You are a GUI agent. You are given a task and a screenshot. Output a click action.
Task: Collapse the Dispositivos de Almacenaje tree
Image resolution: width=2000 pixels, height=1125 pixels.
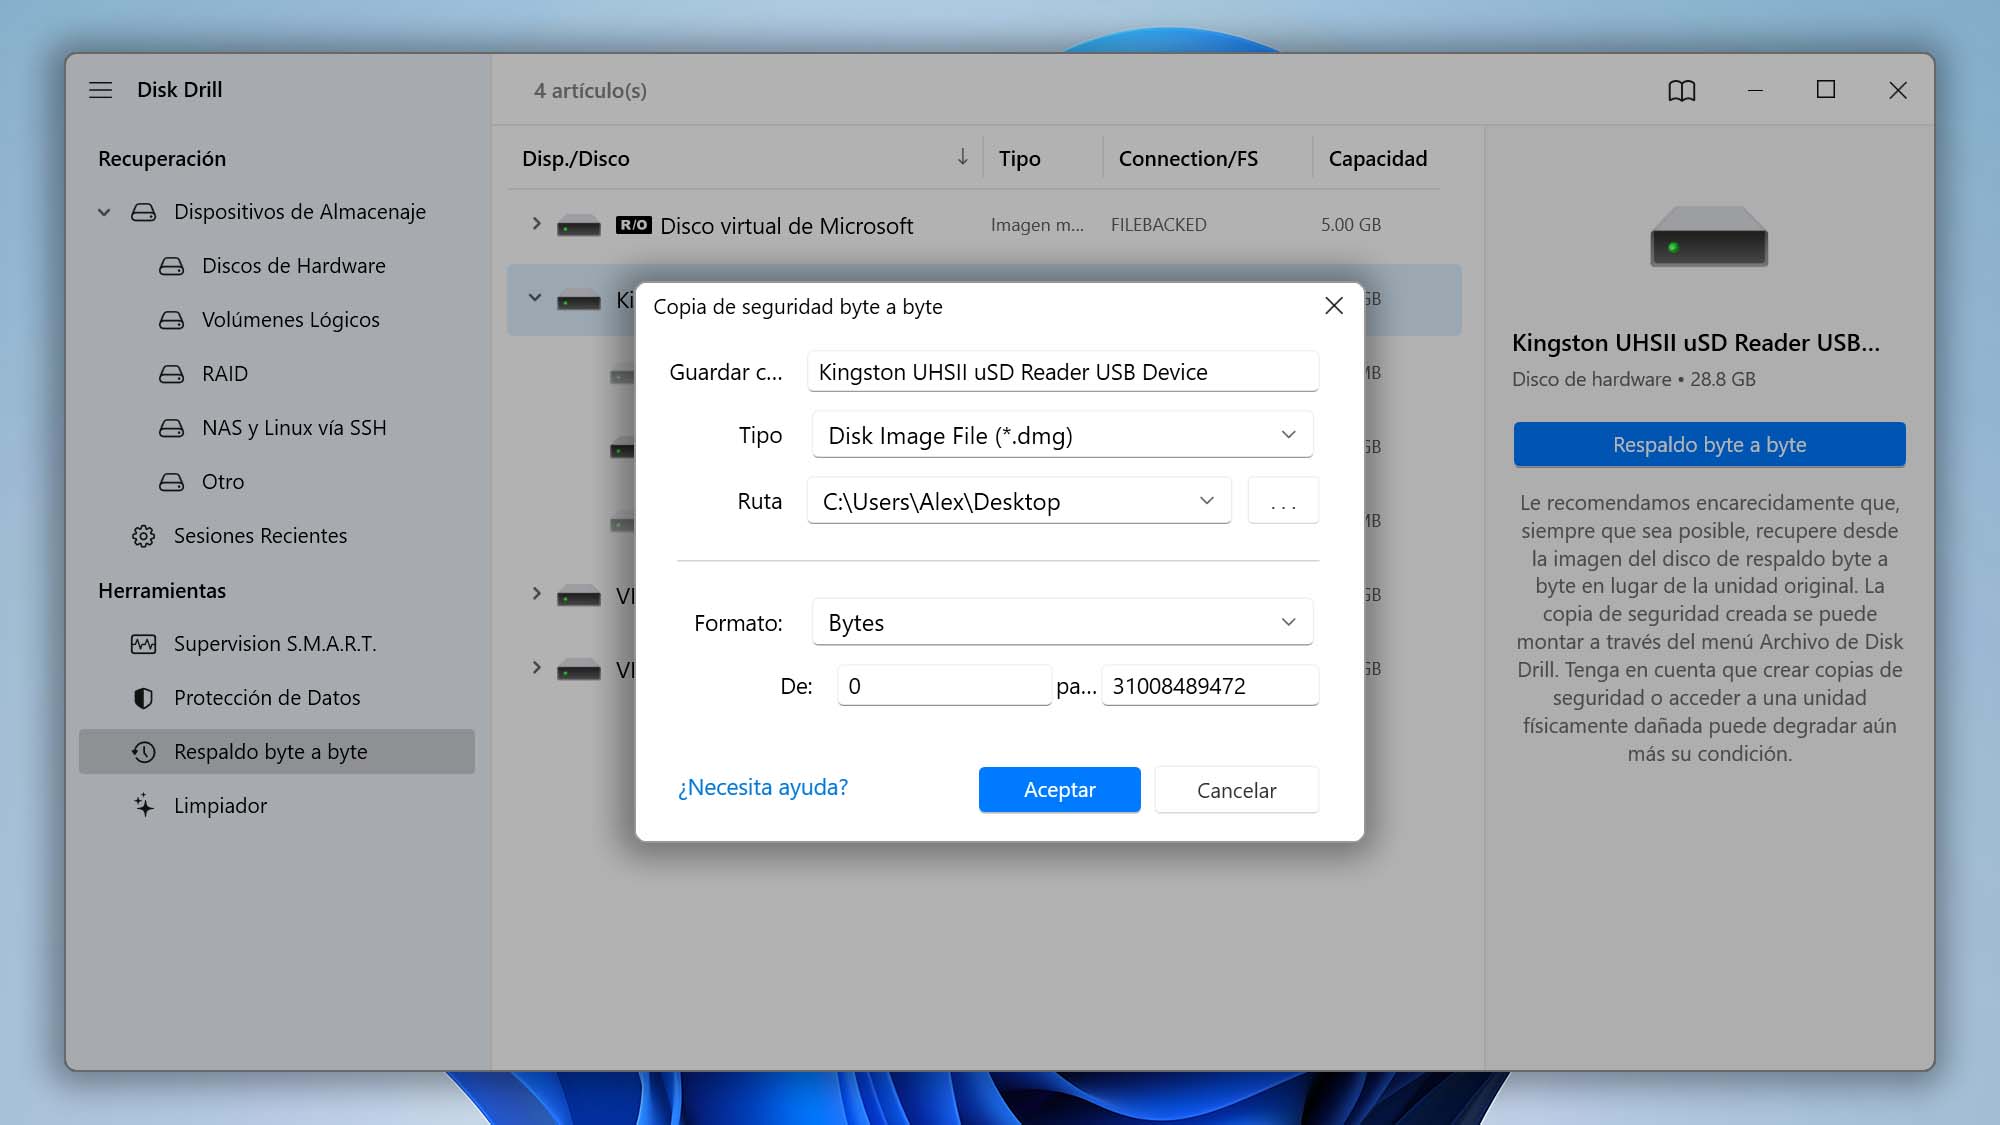tap(104, 212)
